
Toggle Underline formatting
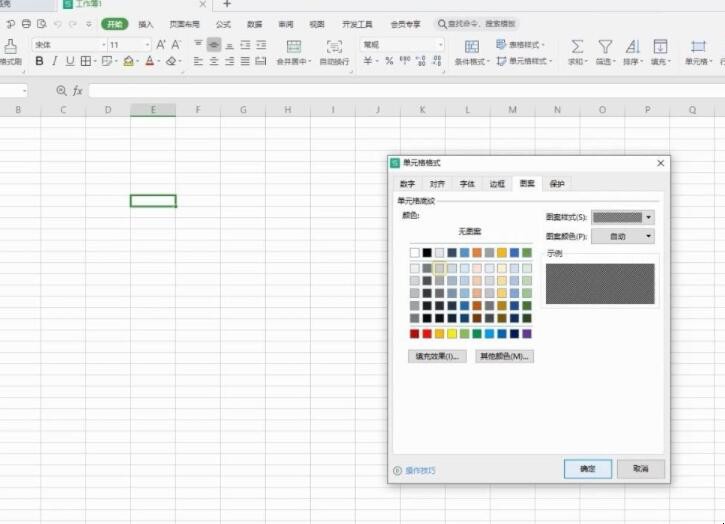(x=70, y=61)
